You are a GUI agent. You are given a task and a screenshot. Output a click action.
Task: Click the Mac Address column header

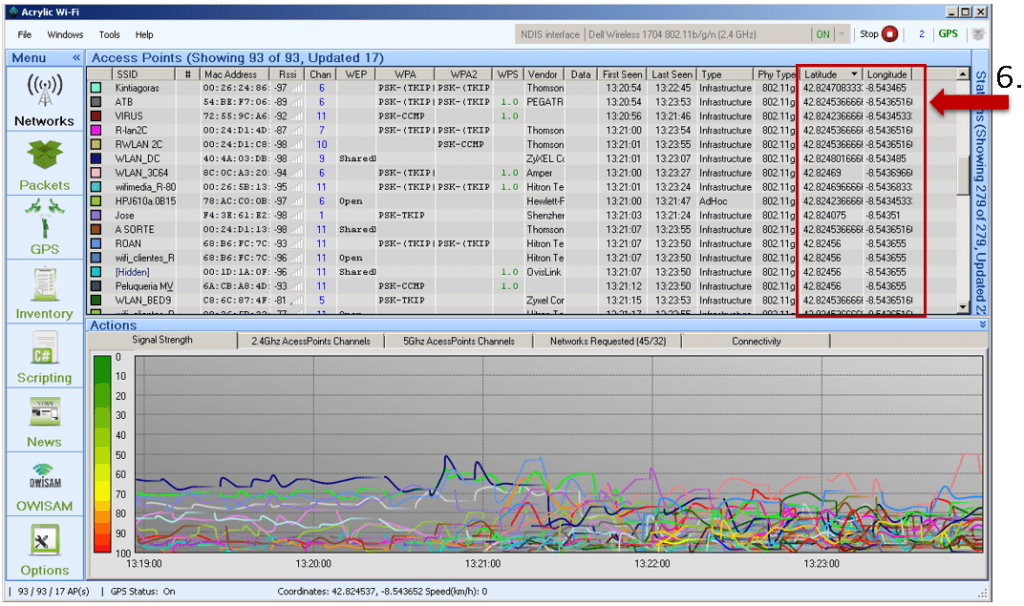(234, 74)
